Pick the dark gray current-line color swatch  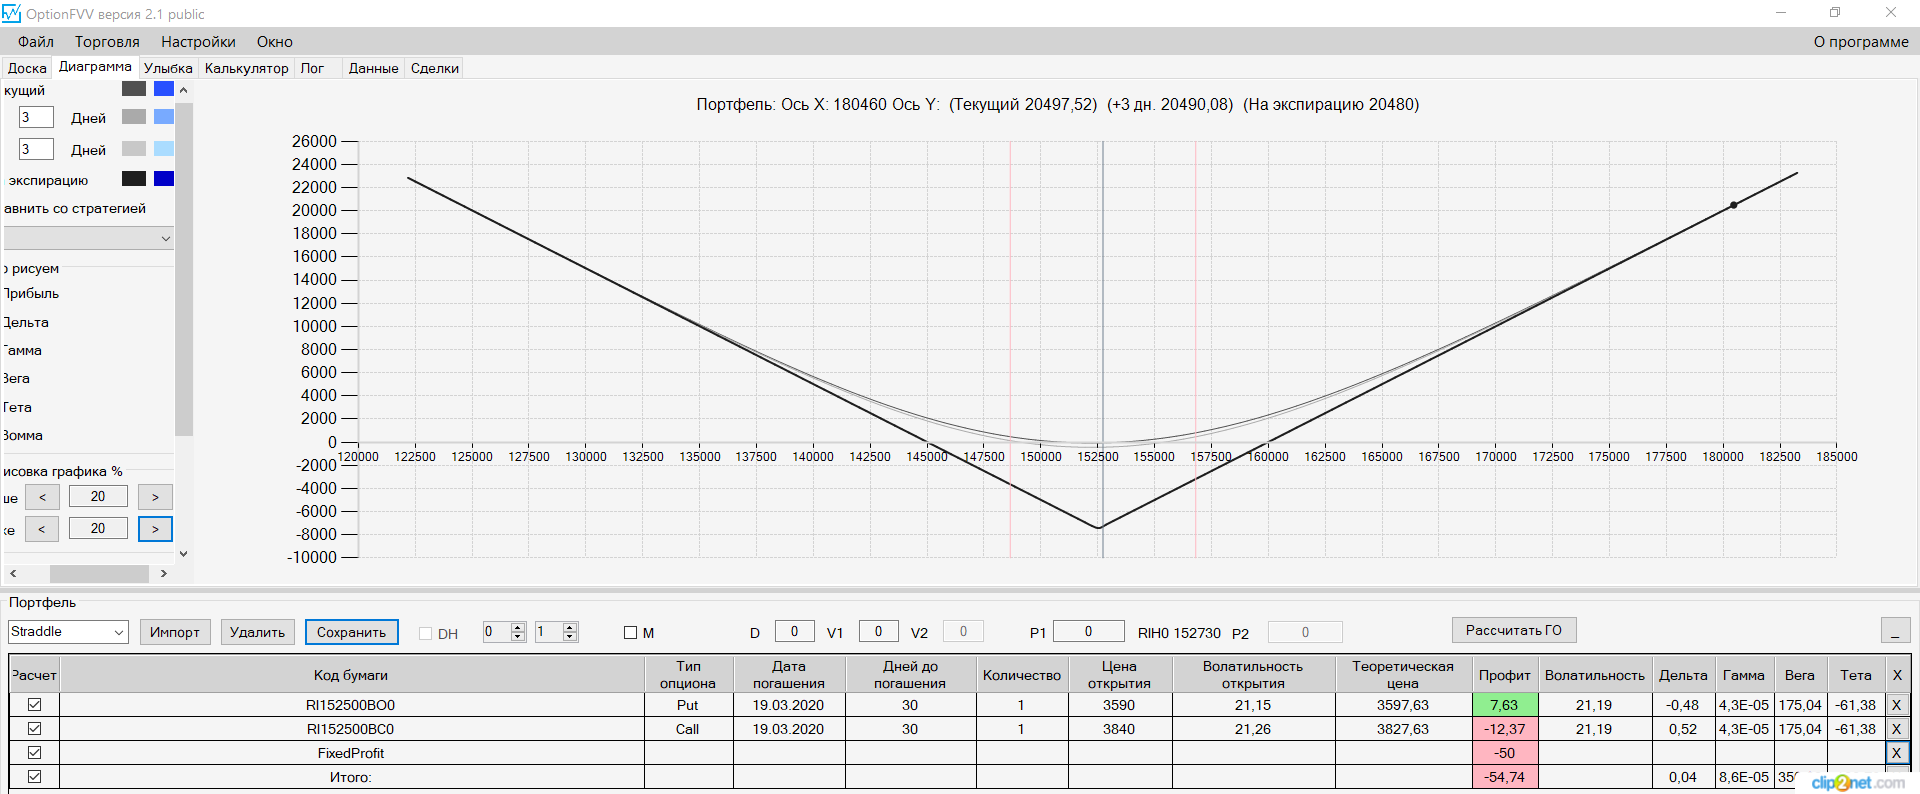pos(134,89)
